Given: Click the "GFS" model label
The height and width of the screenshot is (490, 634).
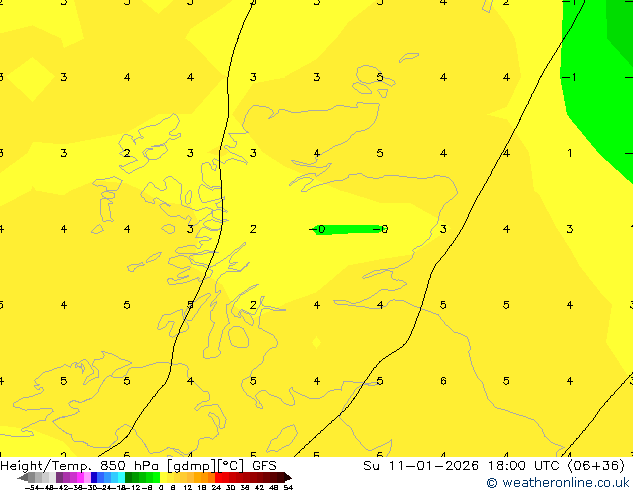Looking at the screenshot, I should [264, 466].
